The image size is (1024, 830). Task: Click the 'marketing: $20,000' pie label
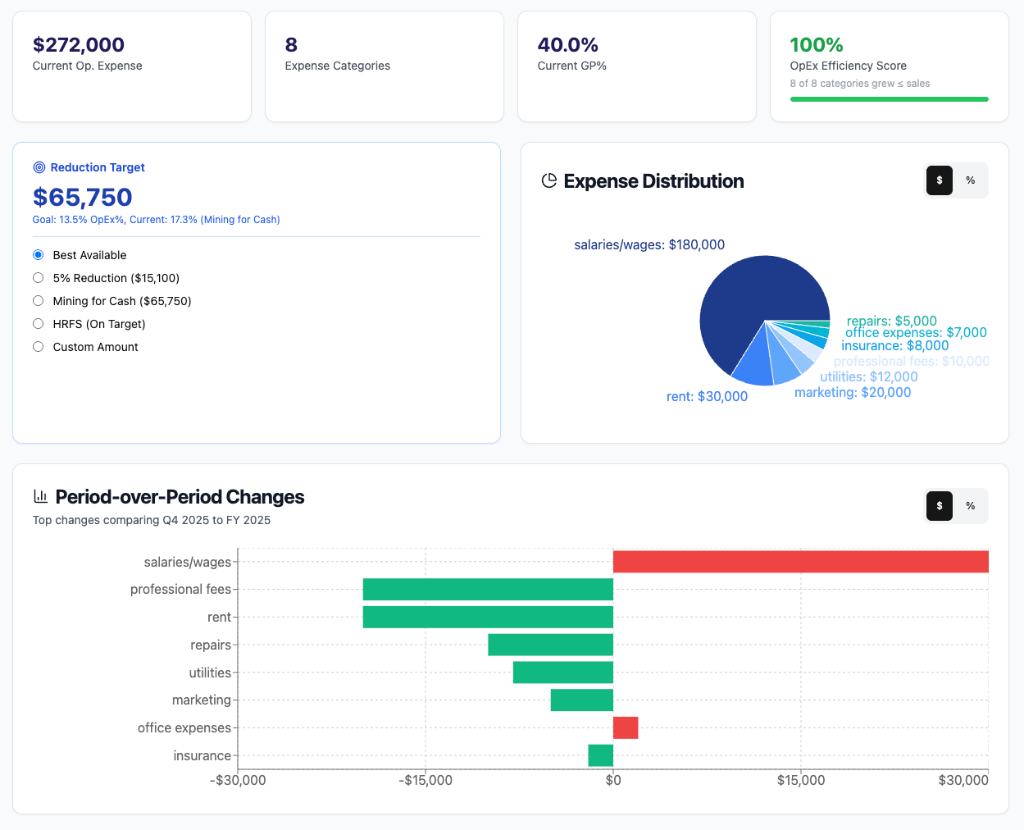(x=852, y=392)
